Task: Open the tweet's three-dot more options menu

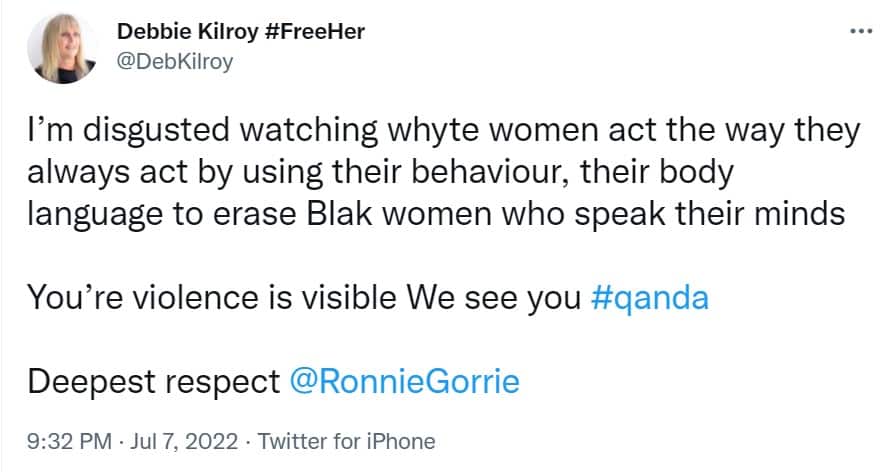Action: pos(859,31)
